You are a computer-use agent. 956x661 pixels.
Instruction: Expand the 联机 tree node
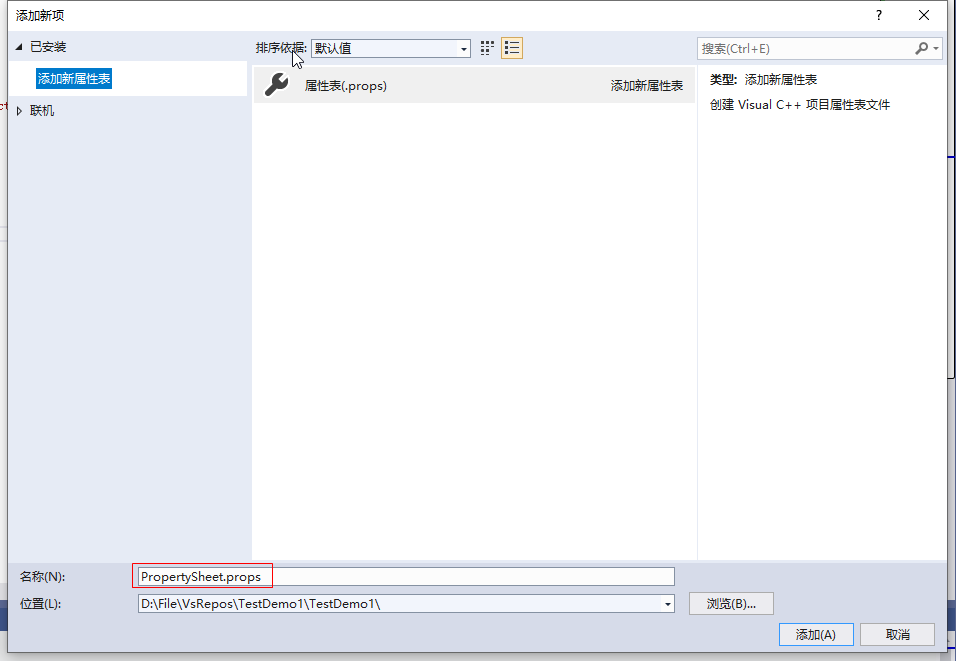(17, 110)
